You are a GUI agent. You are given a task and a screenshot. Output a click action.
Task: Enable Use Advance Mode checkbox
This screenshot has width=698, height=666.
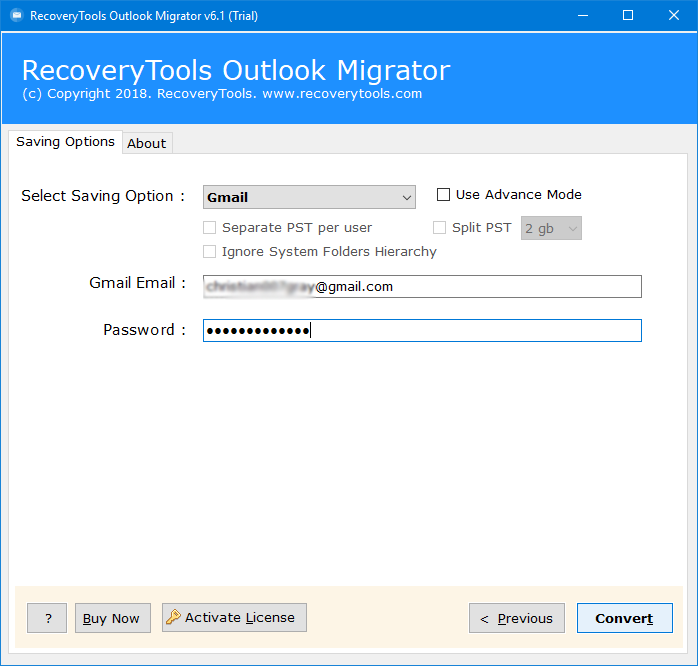[x=443, y=195]
